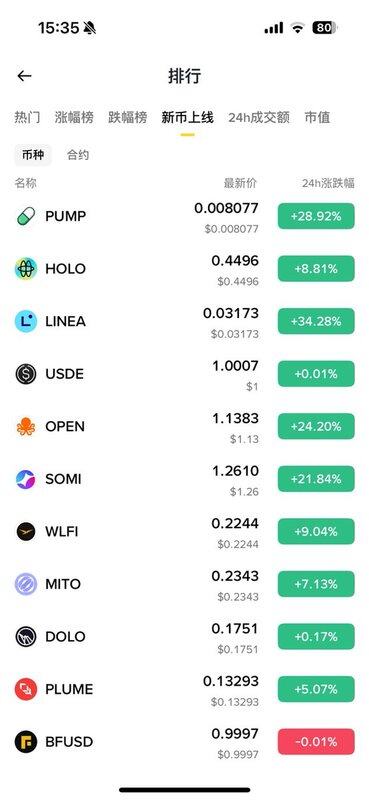Tap the USDE coin icon
Image resolution: width=369 pixels, height=800 pixels.
[x=26, y=373]
